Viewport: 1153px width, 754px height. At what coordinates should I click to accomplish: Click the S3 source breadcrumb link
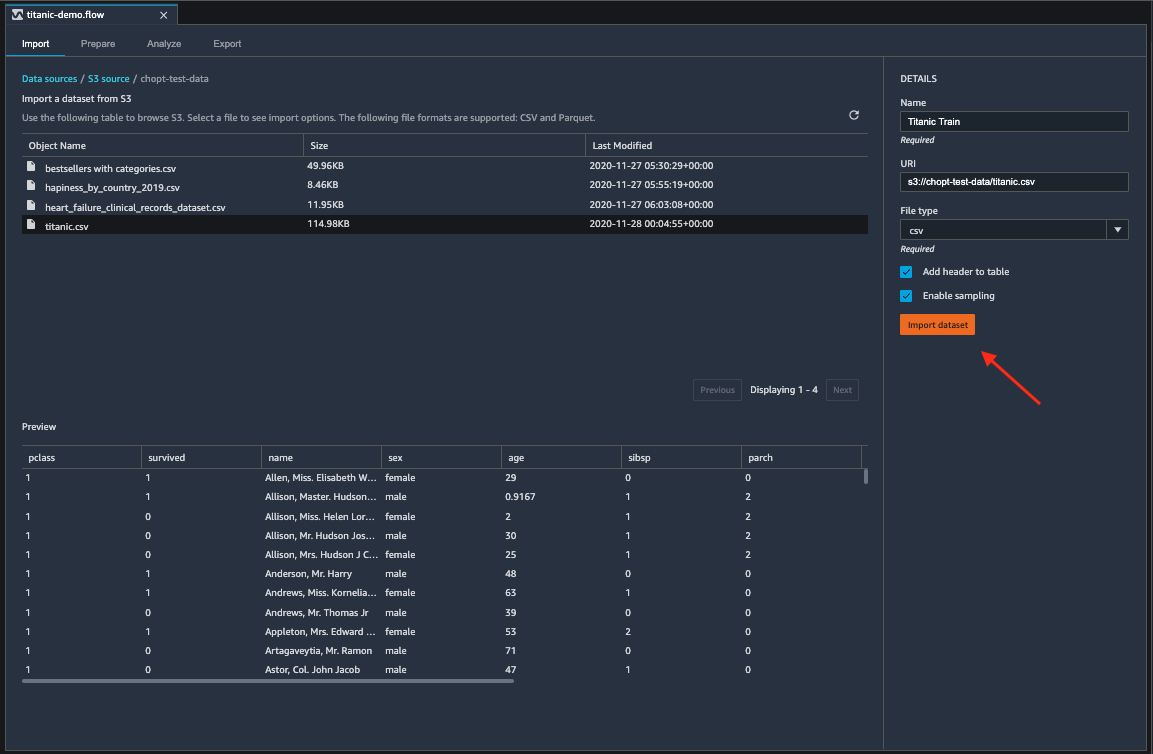[108, 78]
